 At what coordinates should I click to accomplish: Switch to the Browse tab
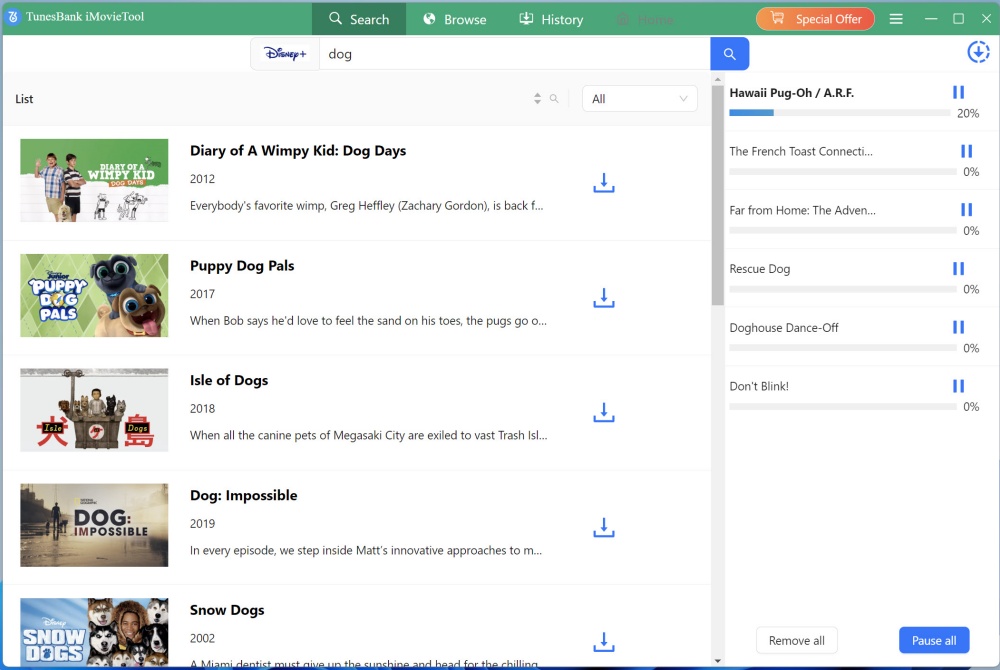click(x=454, y=19)
